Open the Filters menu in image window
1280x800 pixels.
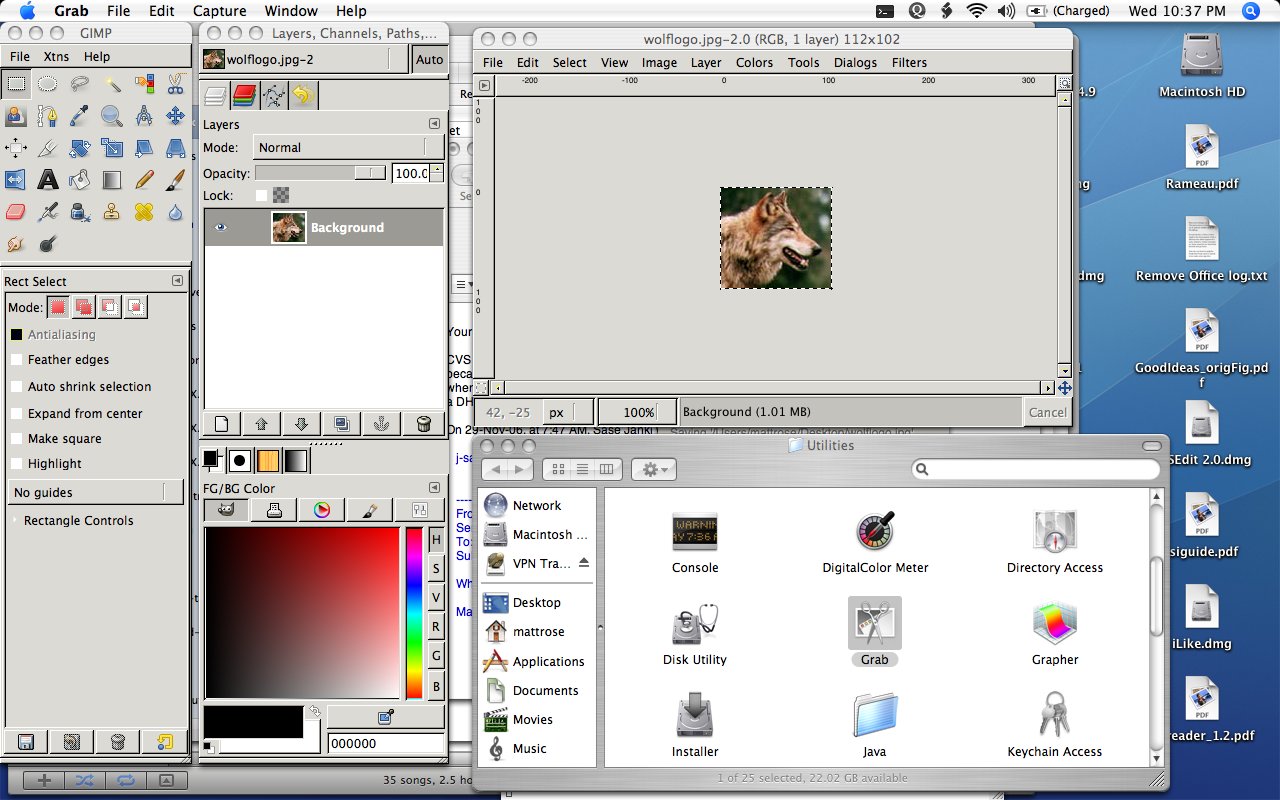909,62
